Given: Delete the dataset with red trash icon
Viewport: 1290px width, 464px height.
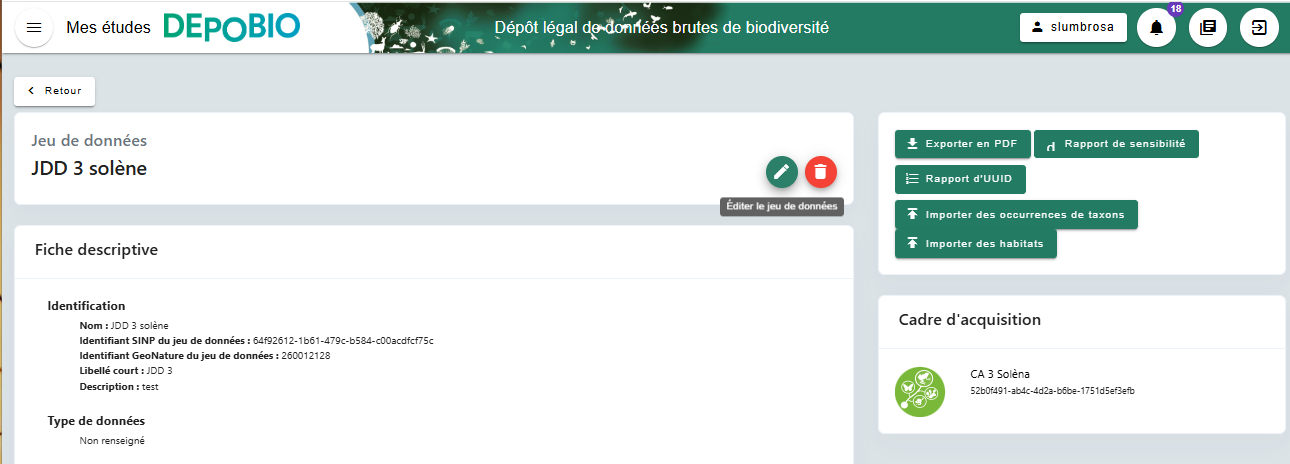Looking at the screenshot, I should point(821,172).
